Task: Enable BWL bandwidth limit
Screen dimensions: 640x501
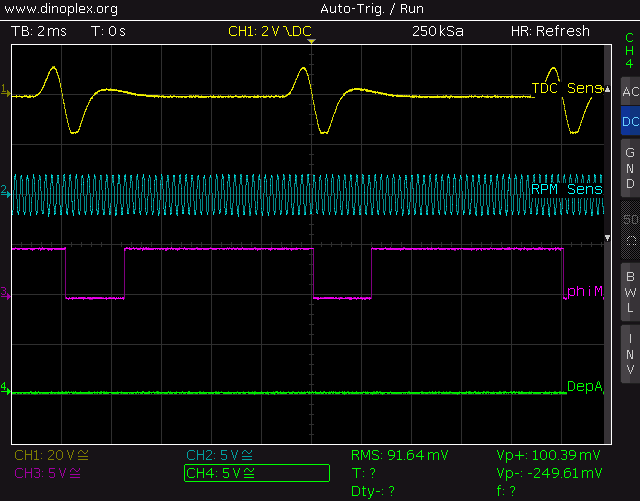Action: click(629, 292)
